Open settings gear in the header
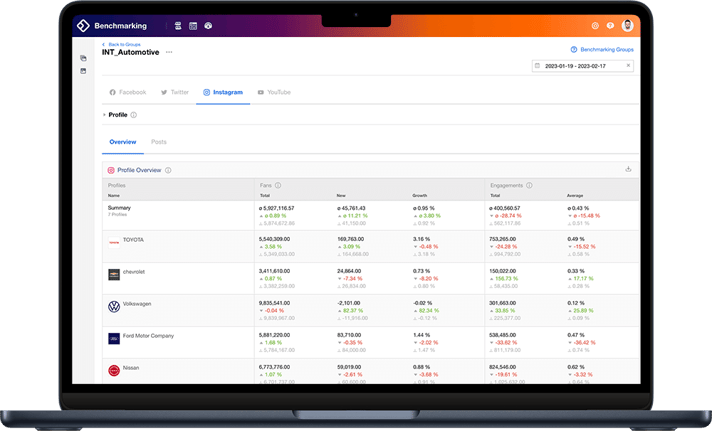 click(x=595, y=26)
